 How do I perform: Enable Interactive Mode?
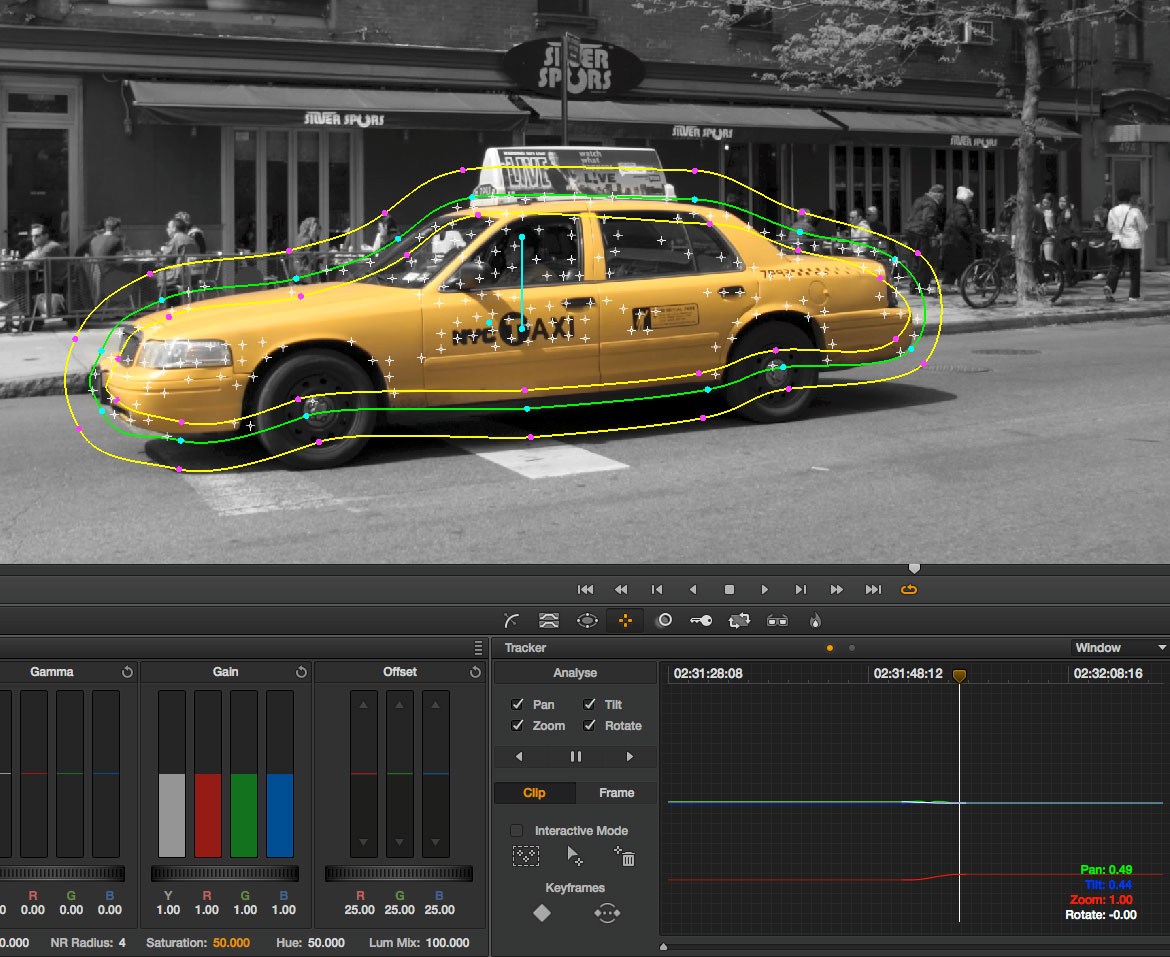pyautogui.click(x=515, y=830)
